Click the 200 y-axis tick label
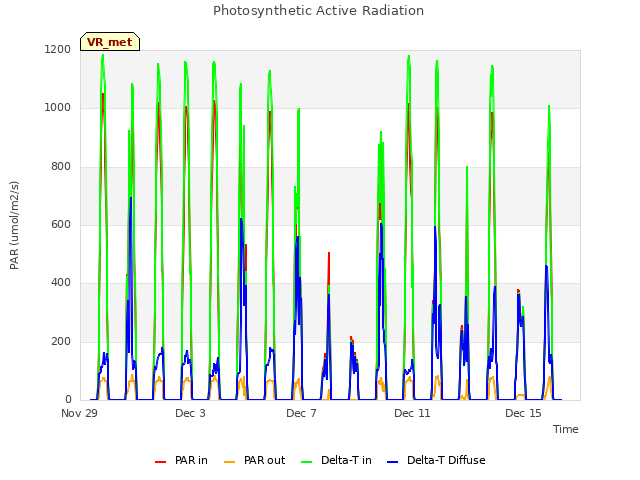Image resolution: width=640 pixels, height=480 pixels. [61, 341]
